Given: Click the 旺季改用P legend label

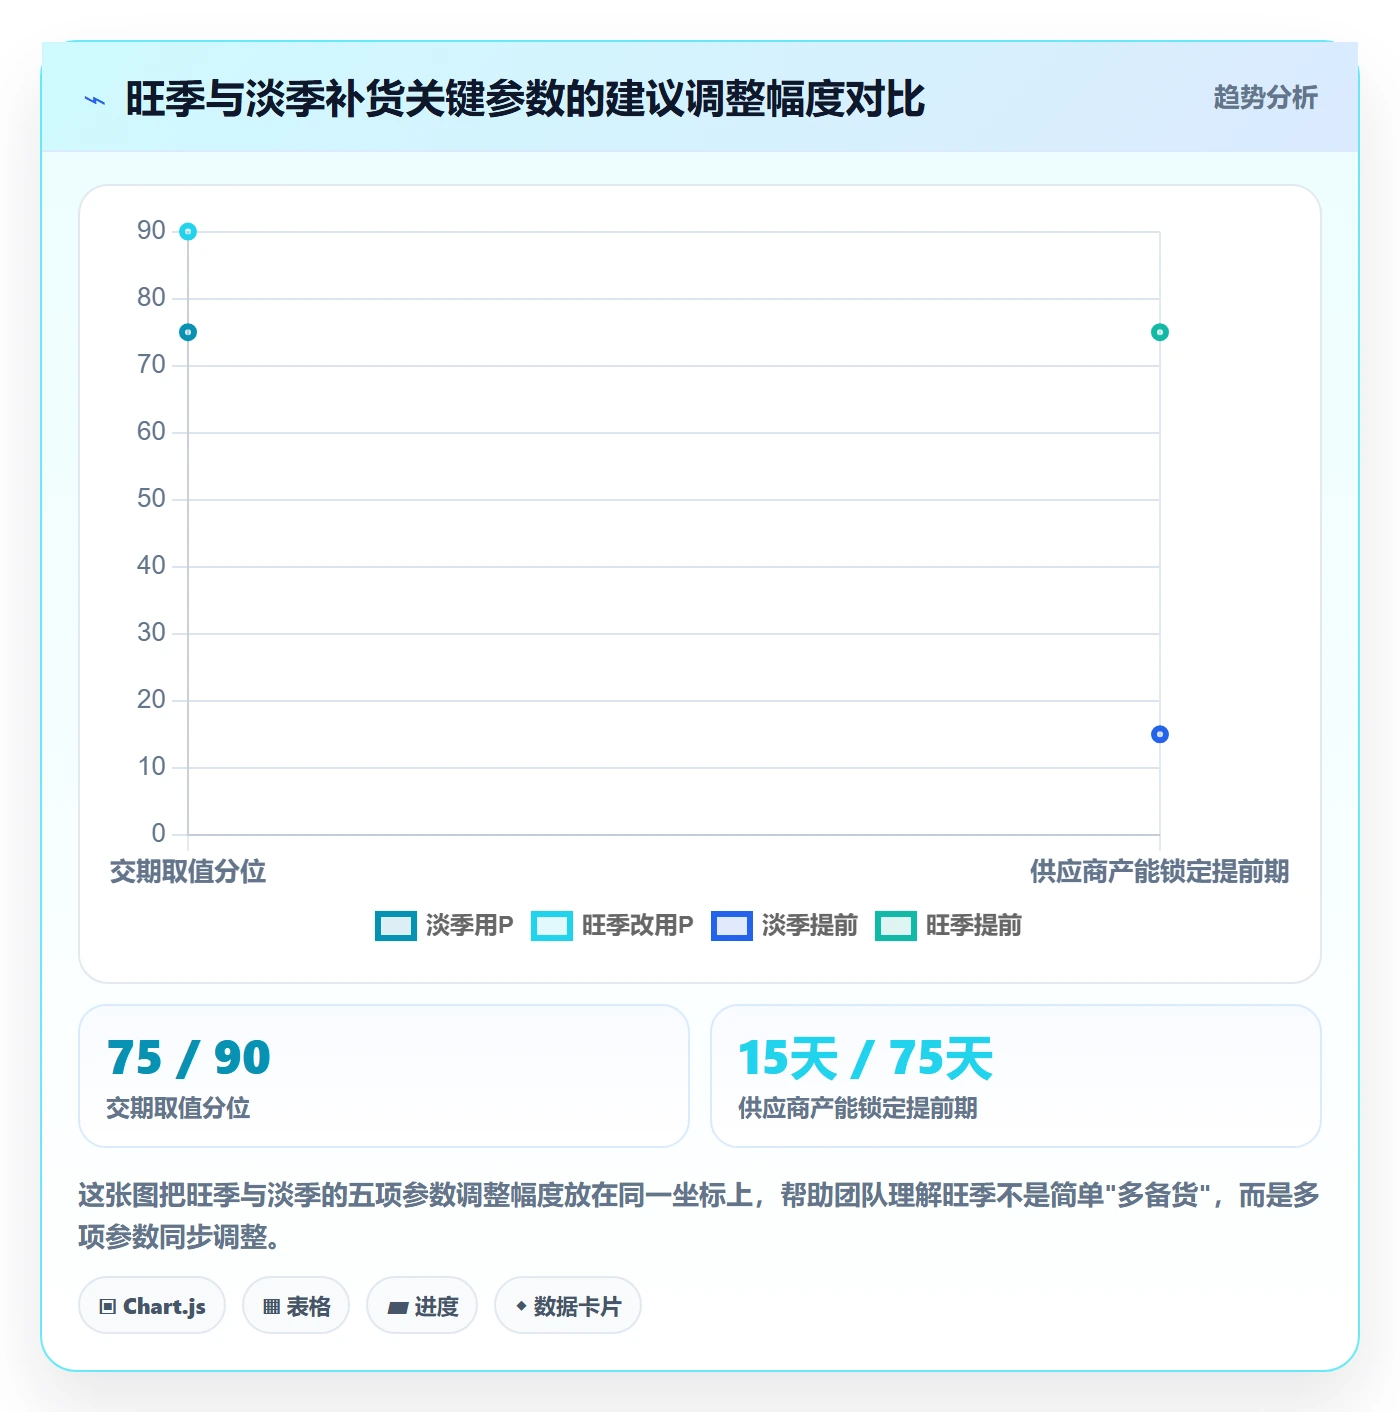Looking at the screenshot, I should tap(637, 926).
